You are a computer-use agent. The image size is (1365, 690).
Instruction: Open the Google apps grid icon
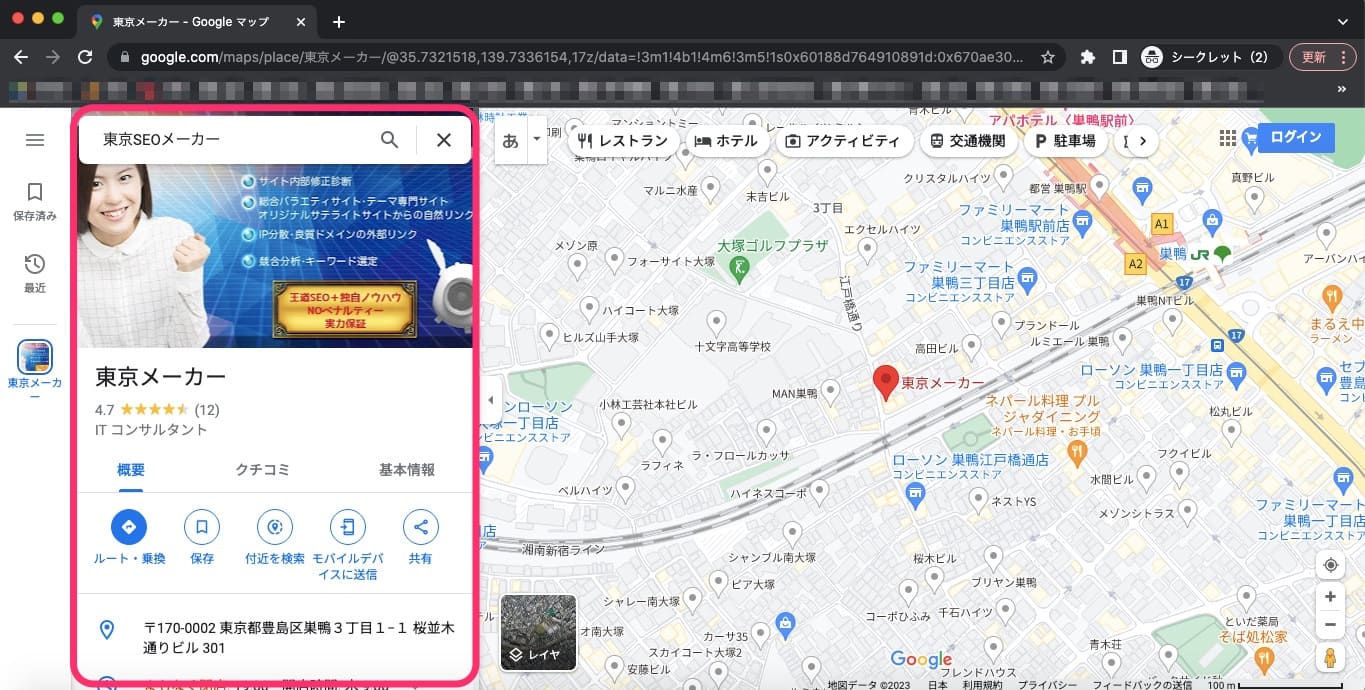click(x=1228, y=138)
